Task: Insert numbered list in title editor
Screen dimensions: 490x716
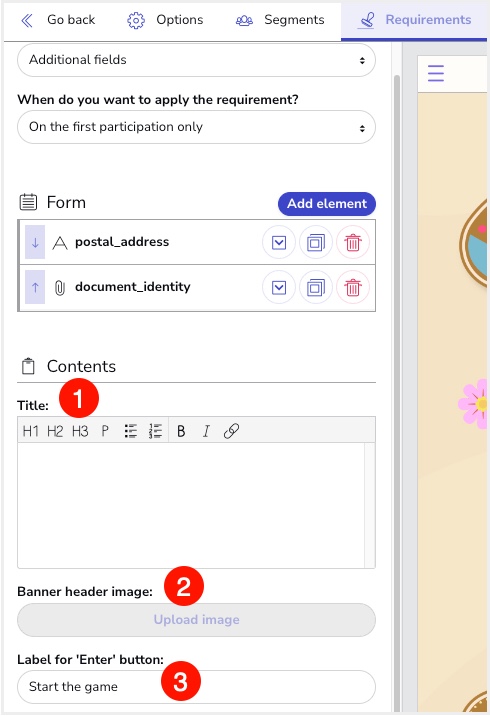Action: point(155,431)
